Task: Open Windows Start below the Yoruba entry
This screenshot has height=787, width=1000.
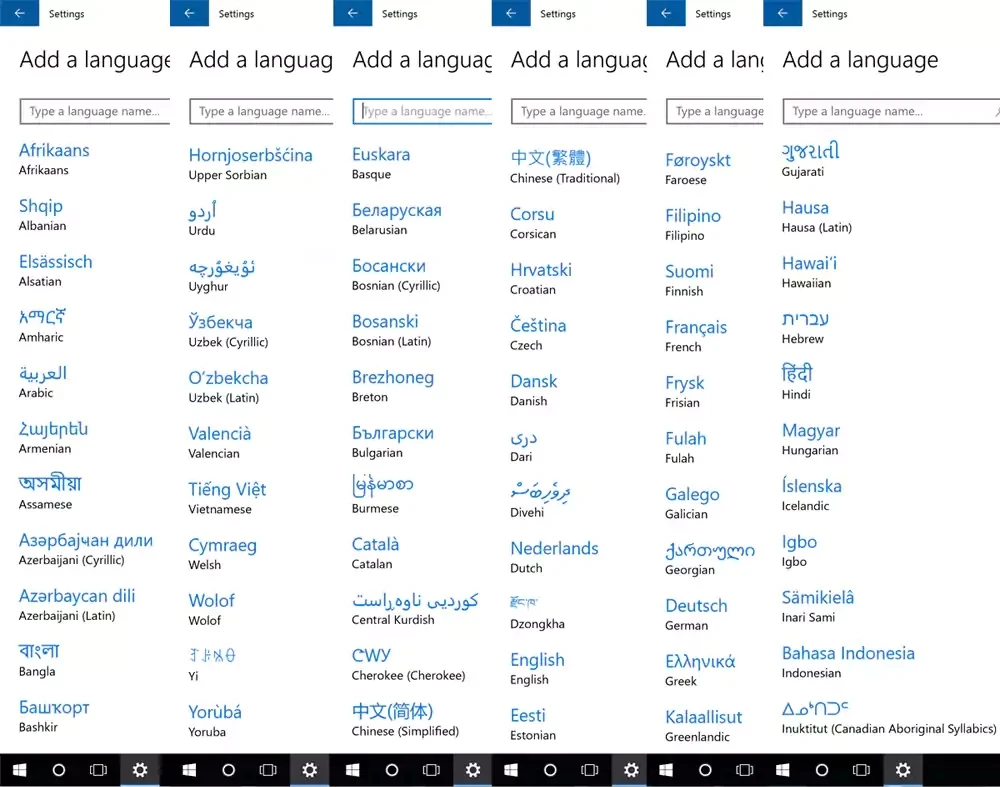Action: [x=189, y=770]
